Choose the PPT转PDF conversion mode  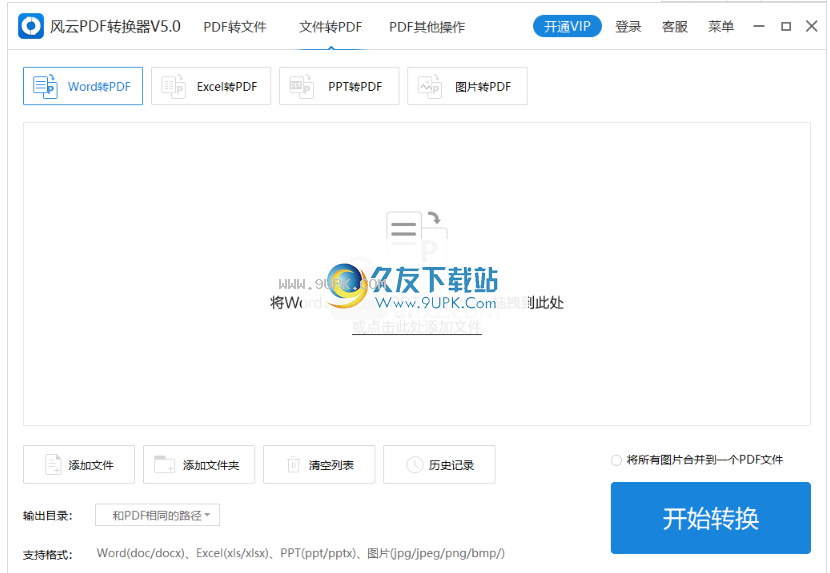click(339, 86)
